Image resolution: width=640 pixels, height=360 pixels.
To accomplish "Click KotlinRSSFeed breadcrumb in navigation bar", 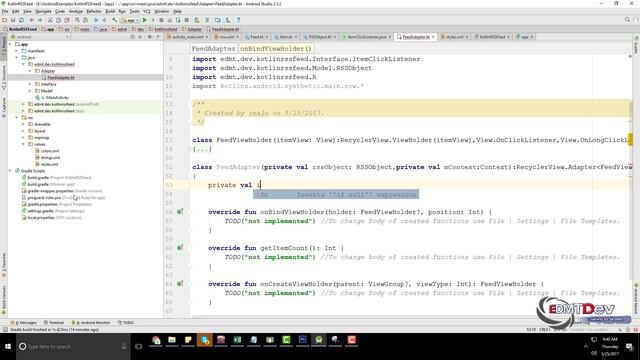I will pos(20,29).
